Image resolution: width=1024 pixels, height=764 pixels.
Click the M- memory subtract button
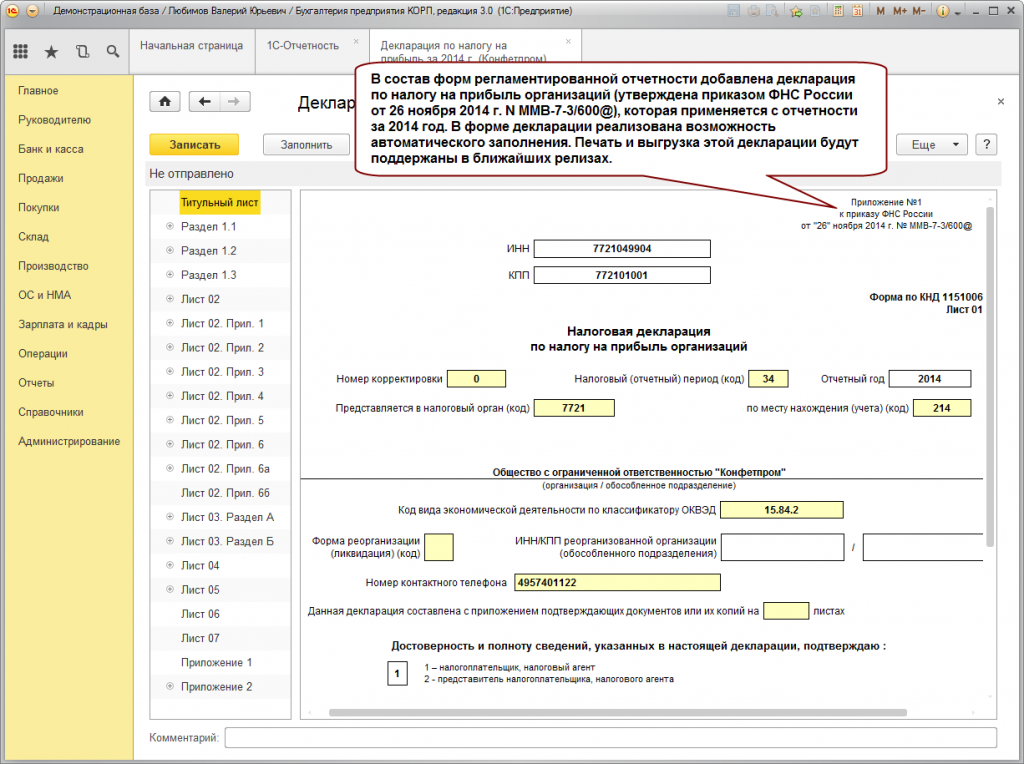pos(919,11)
